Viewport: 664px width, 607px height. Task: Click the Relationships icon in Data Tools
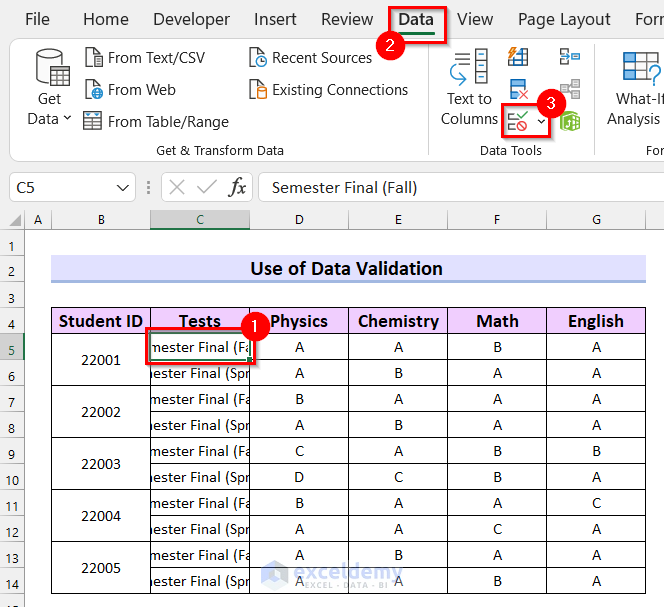569,90
